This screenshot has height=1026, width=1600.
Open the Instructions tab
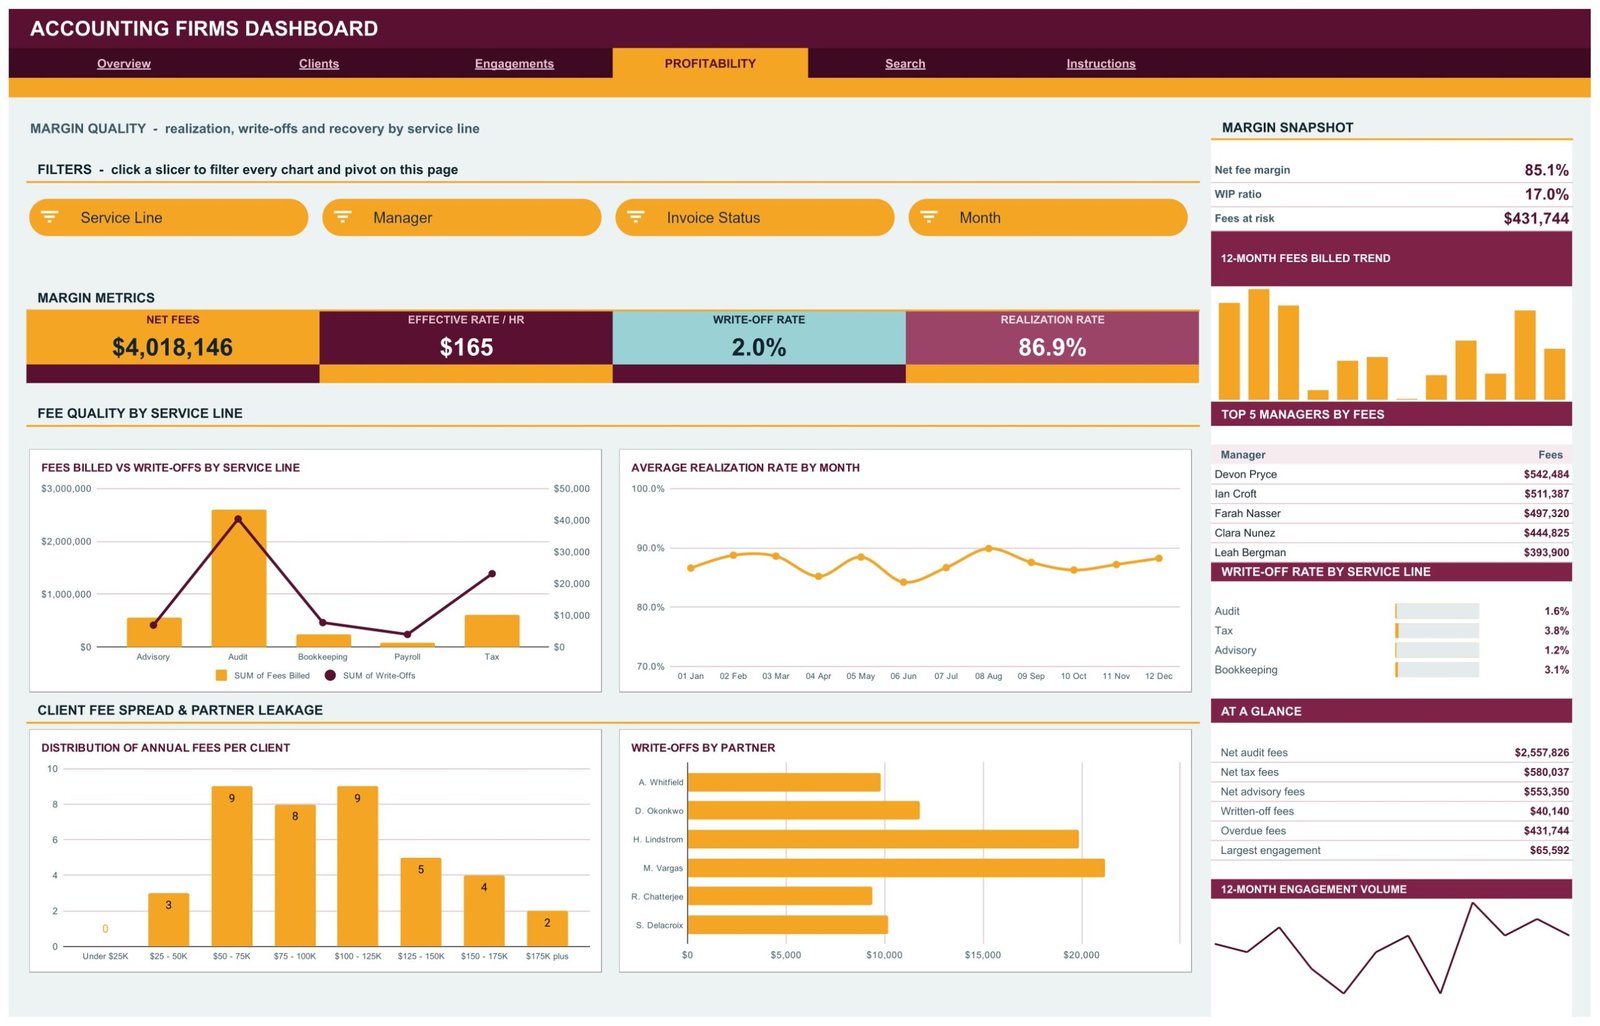1101,63
